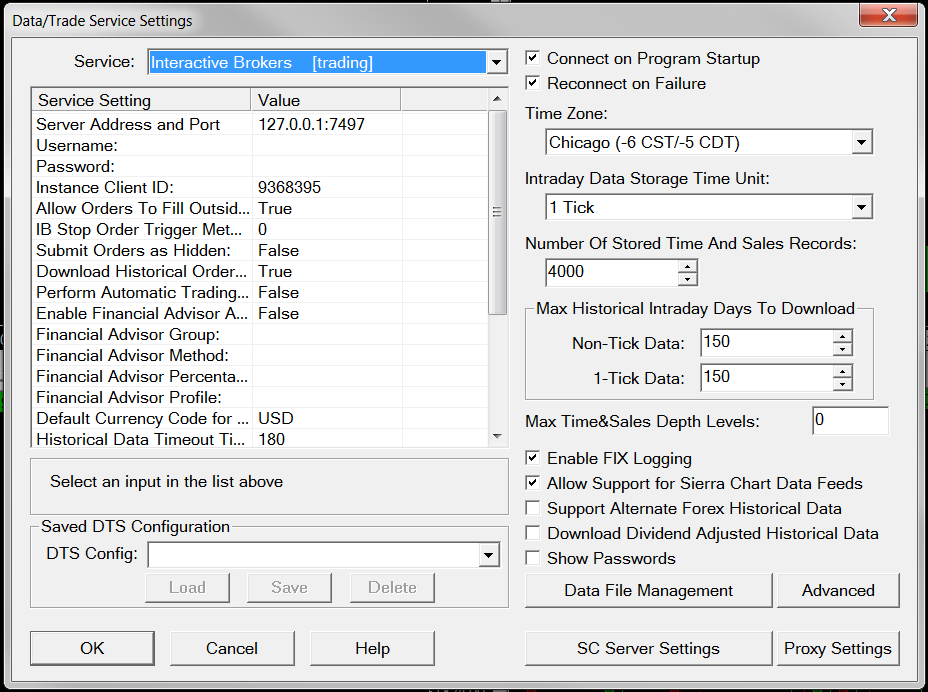Open the Service dropdown list
Viewport: 928px width, 692px height.
496,62
